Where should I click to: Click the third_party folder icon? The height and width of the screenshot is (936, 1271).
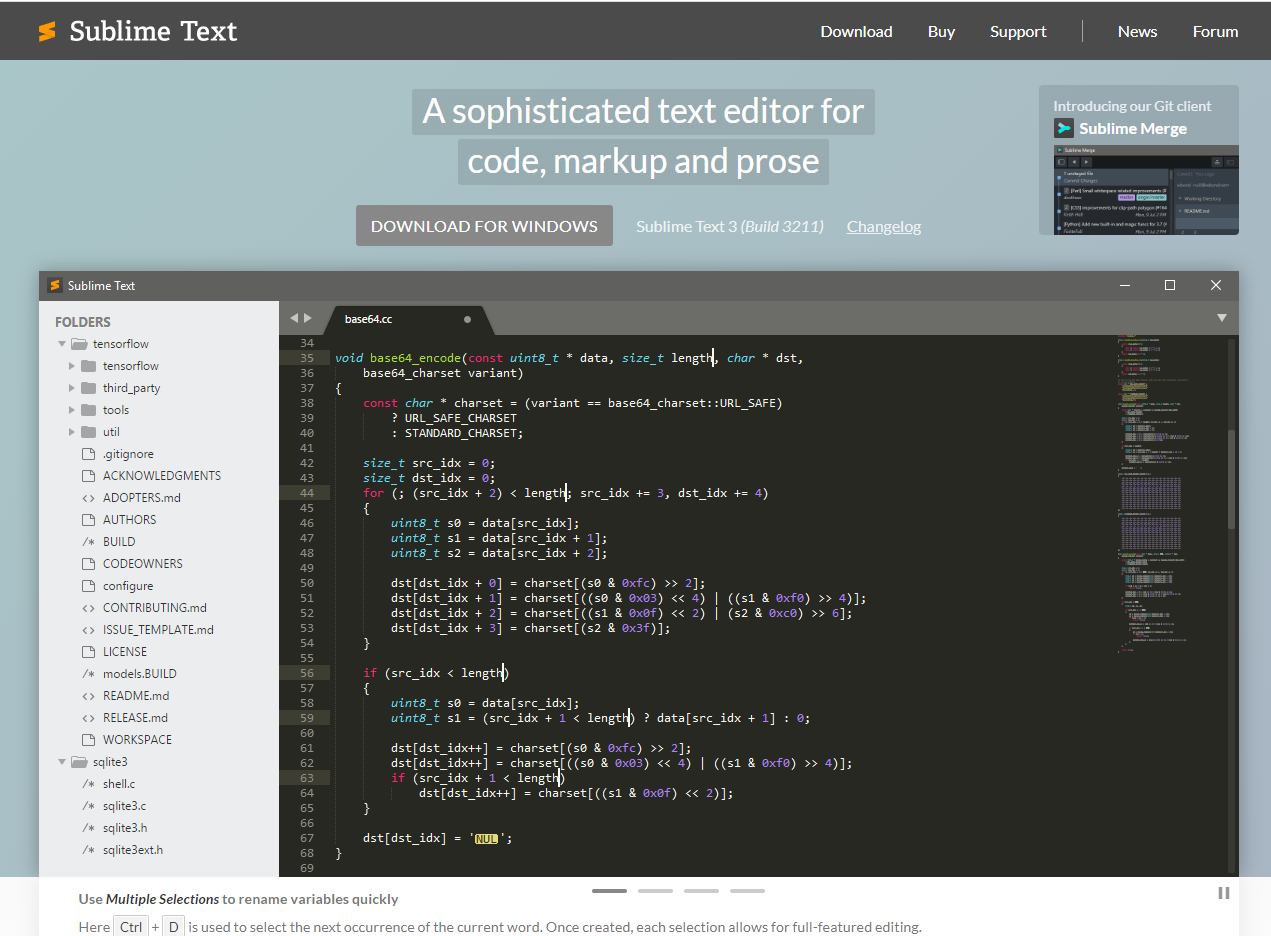point(88,388)
